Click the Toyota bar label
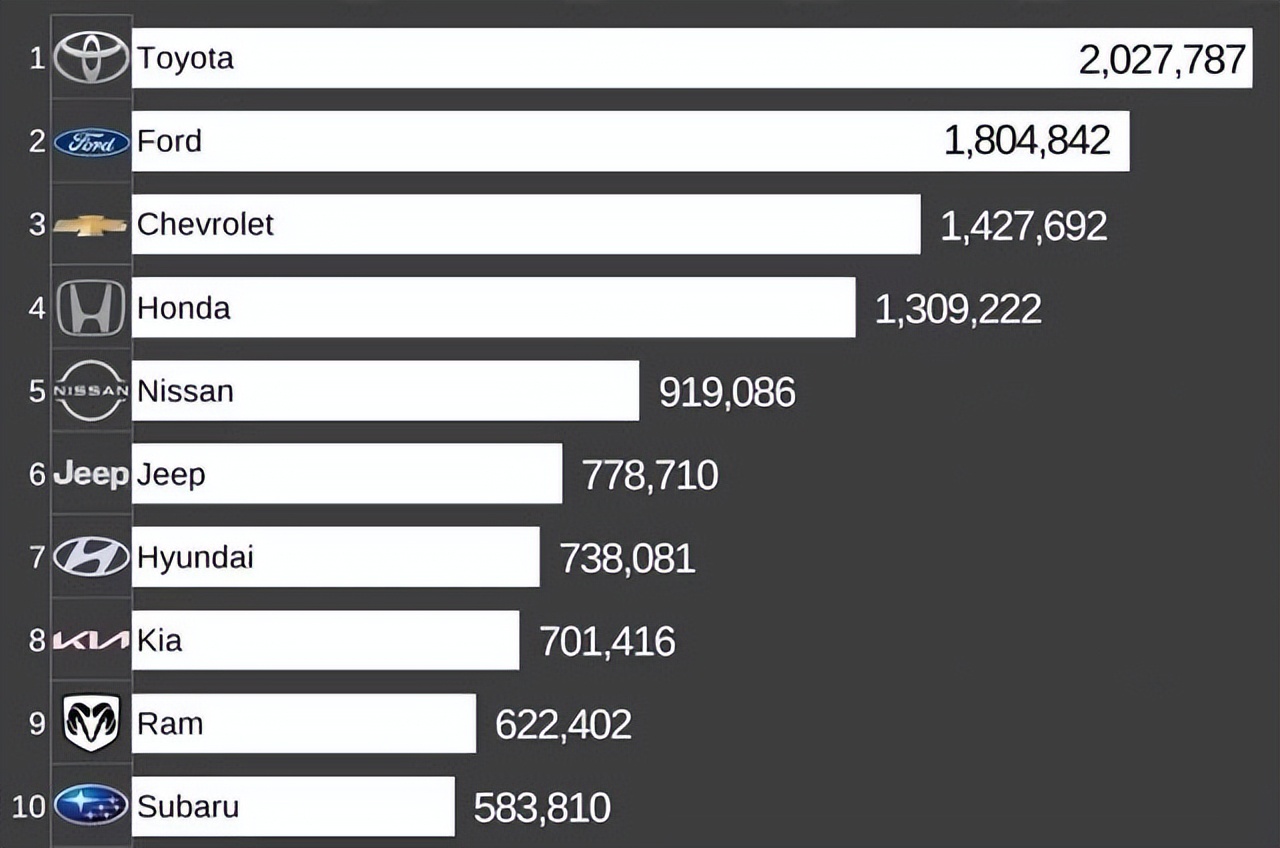 (x=186, y=58)
